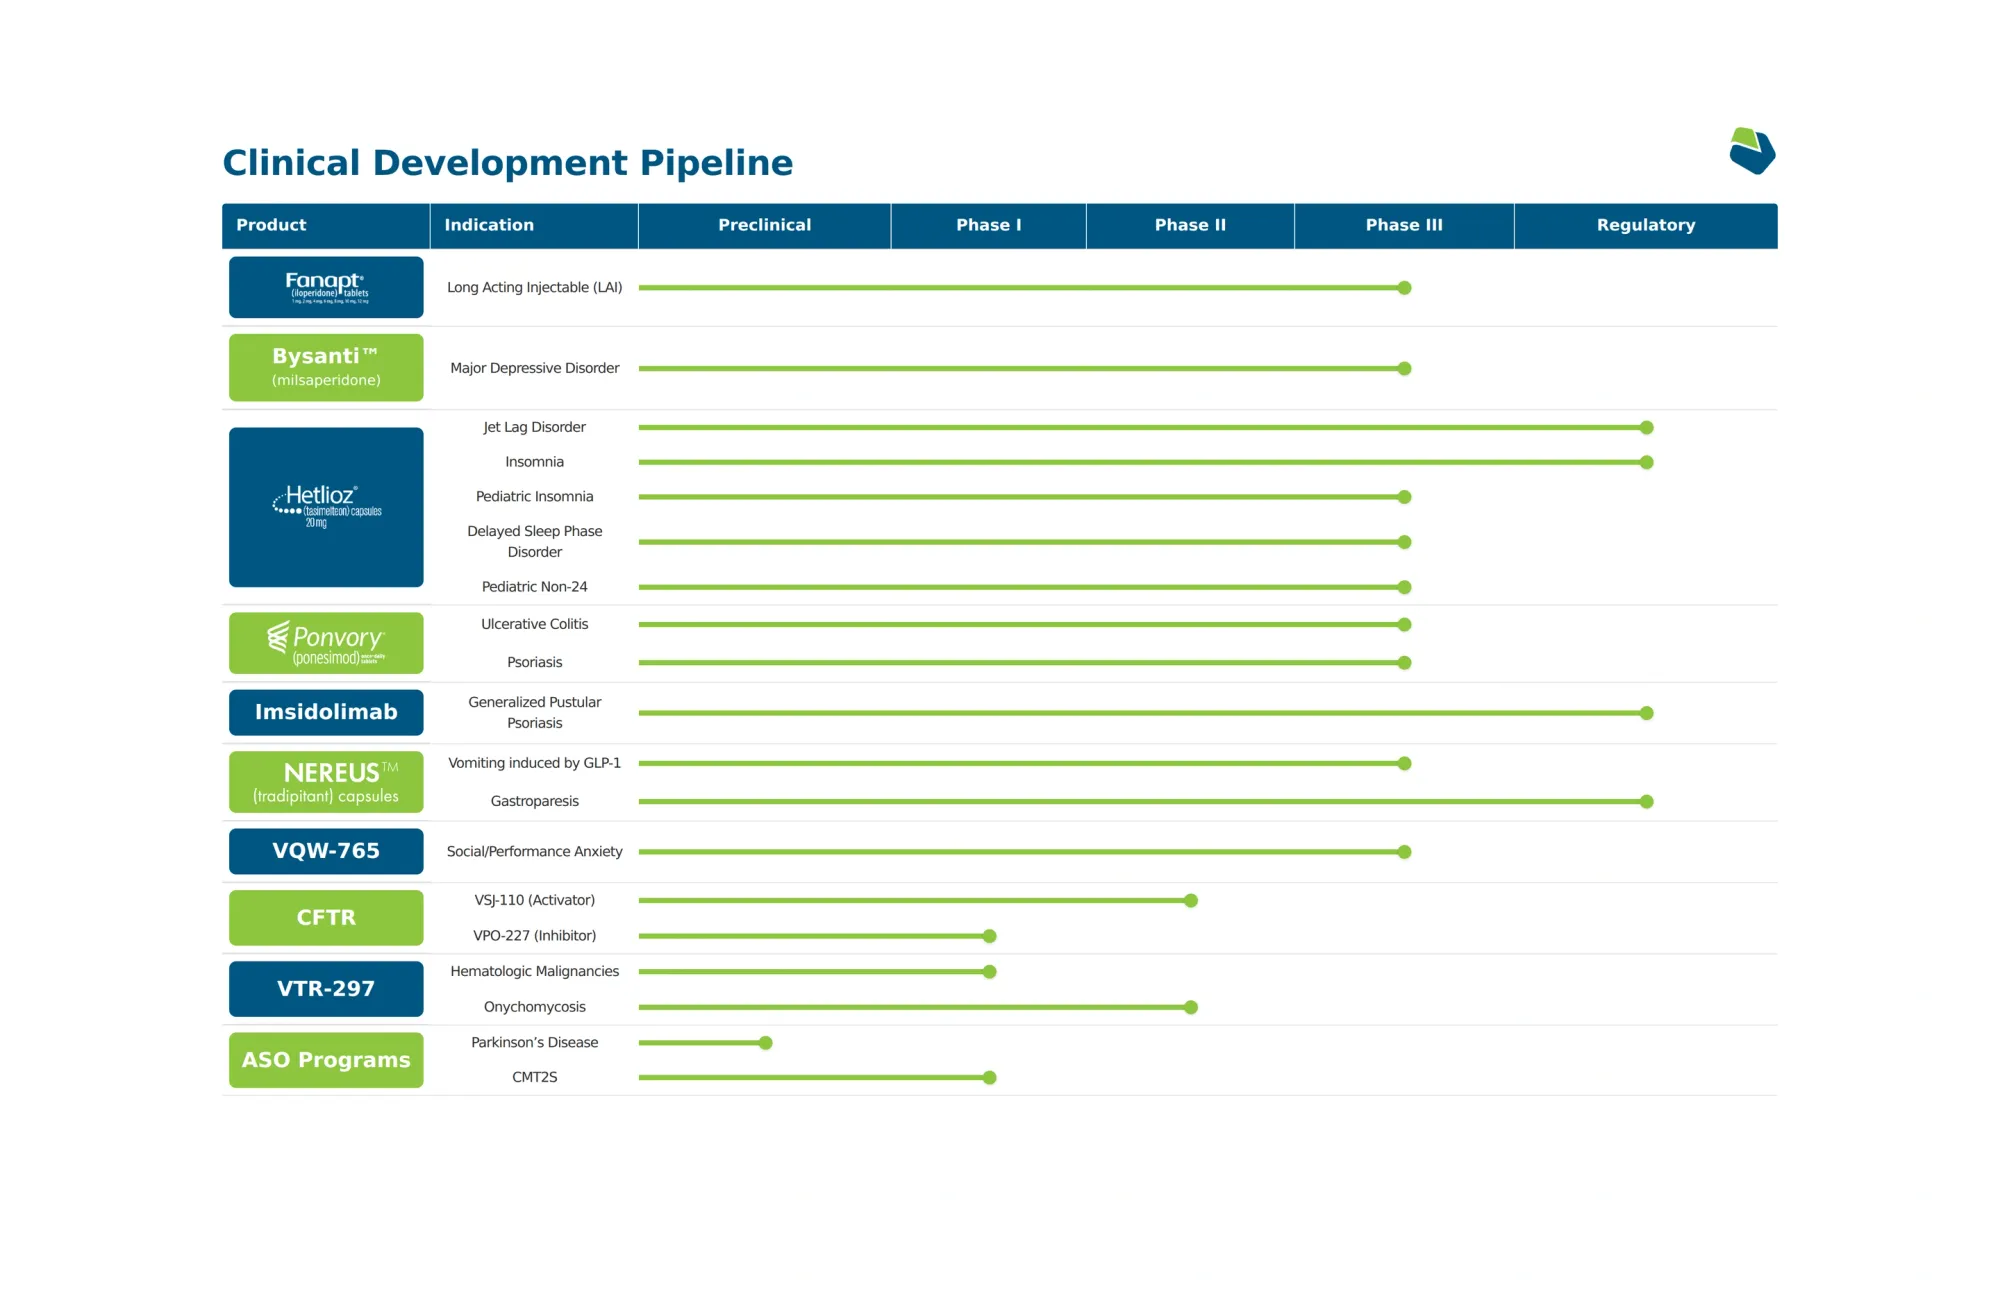Select the Bysanti (milsaperidone) product box

[326, 367]
